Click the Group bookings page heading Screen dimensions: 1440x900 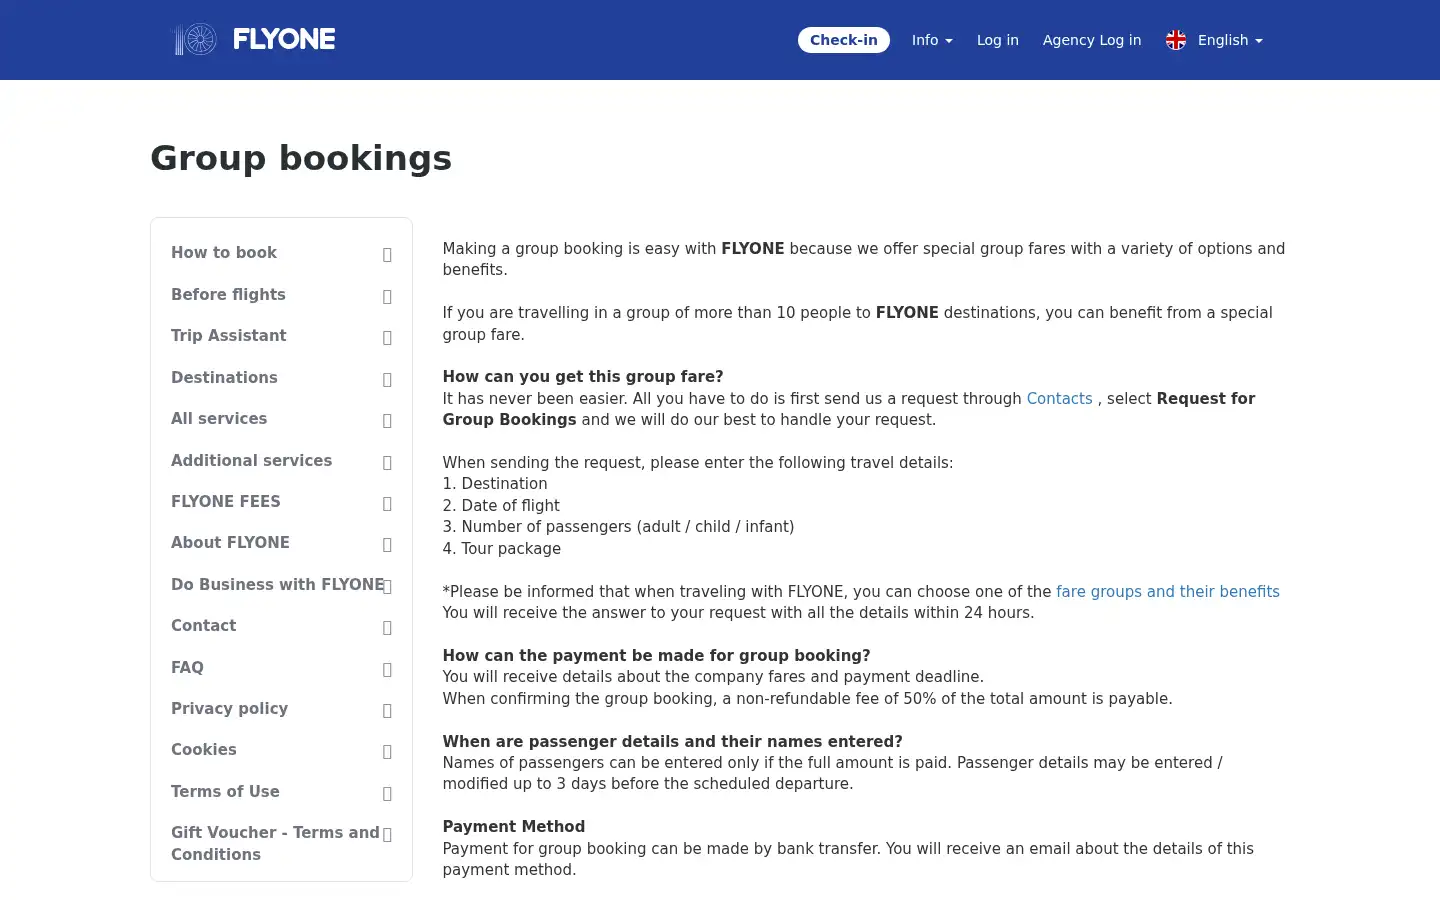click(x=301, y=158)
